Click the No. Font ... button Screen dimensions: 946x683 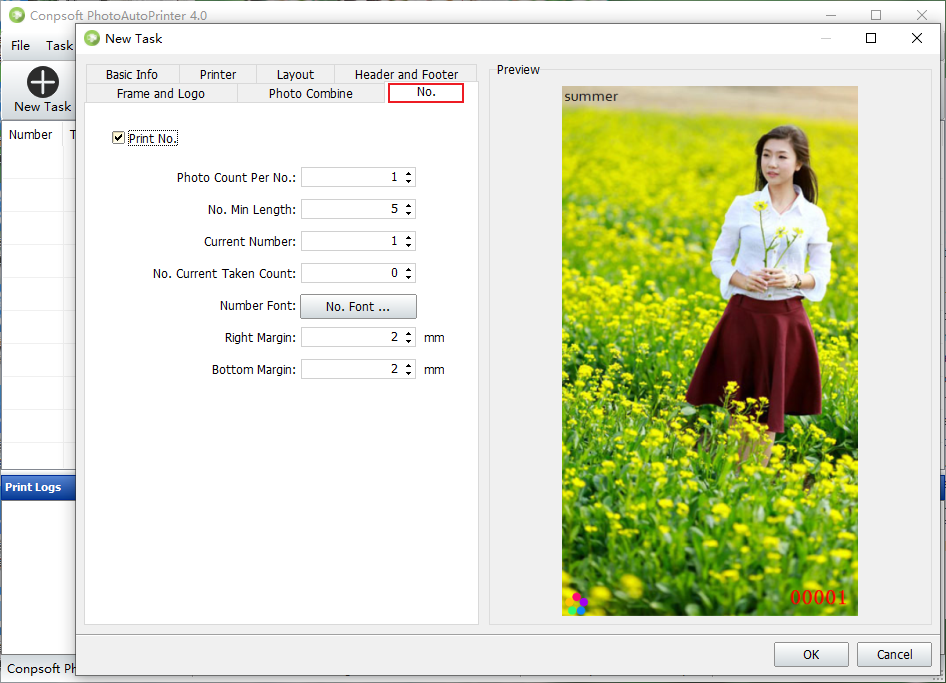358,307
